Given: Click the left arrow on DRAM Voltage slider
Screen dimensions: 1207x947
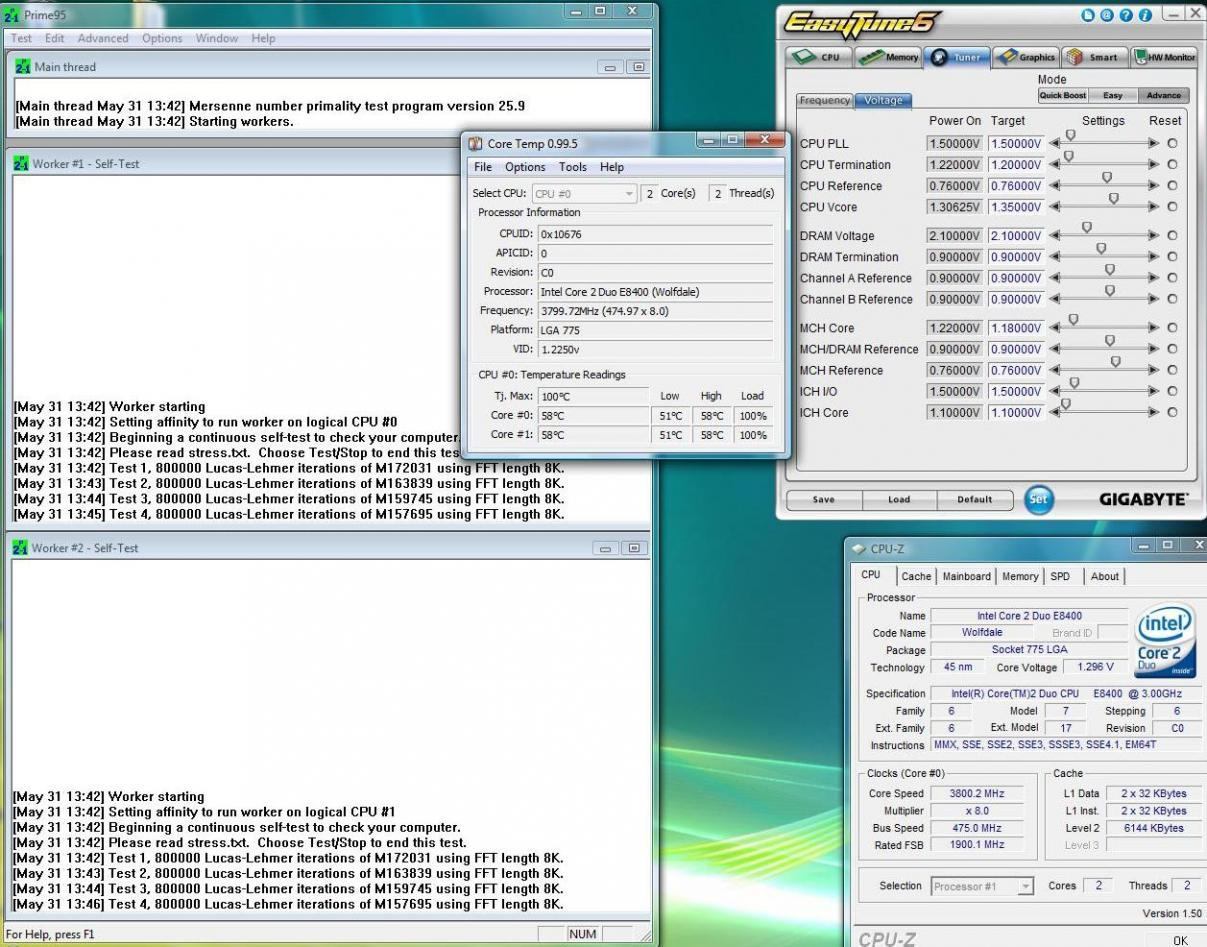Looking at the screenshot, I should pos(1054,236).
